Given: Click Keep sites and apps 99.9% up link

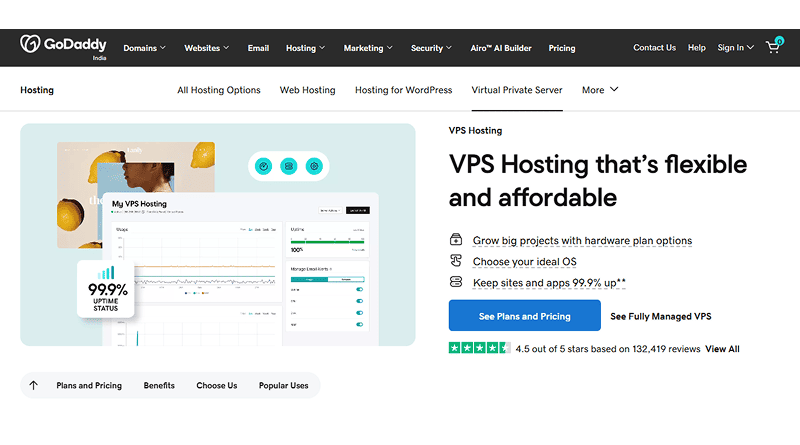Looking at the screenshot, I should (x=549, y=283).
